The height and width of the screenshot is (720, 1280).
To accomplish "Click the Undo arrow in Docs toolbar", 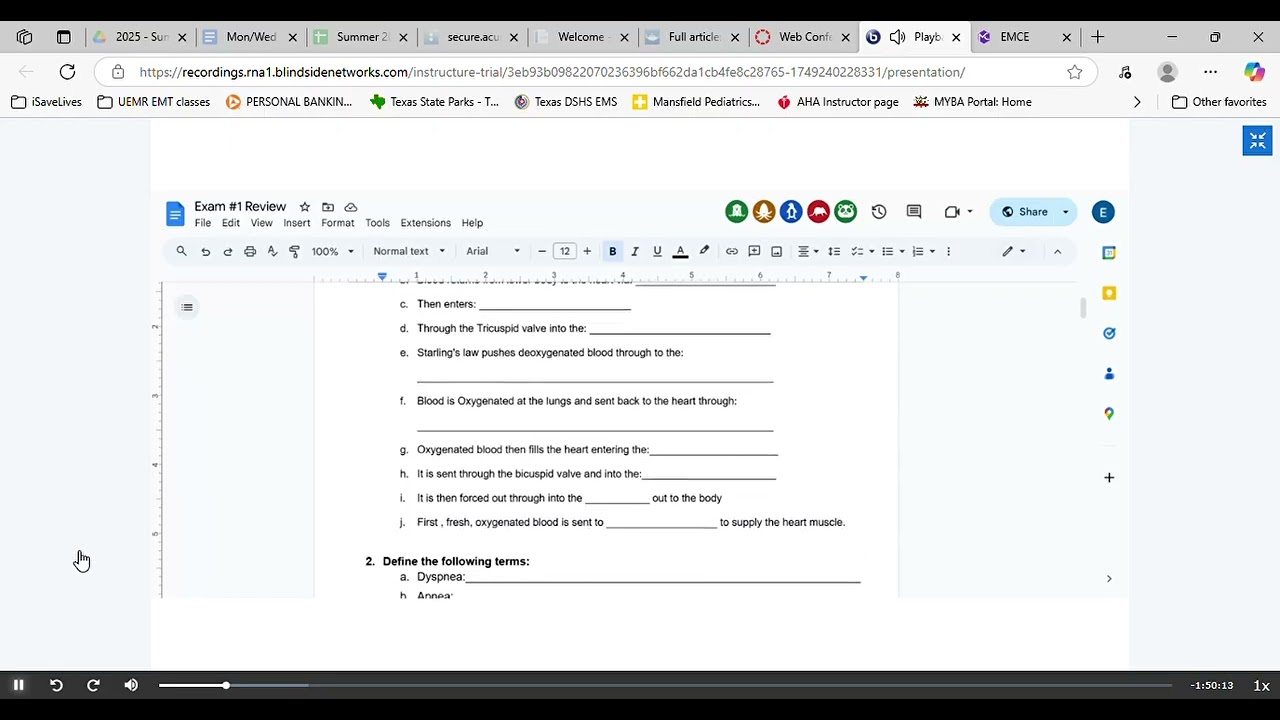I will click(x=206, y=251).
